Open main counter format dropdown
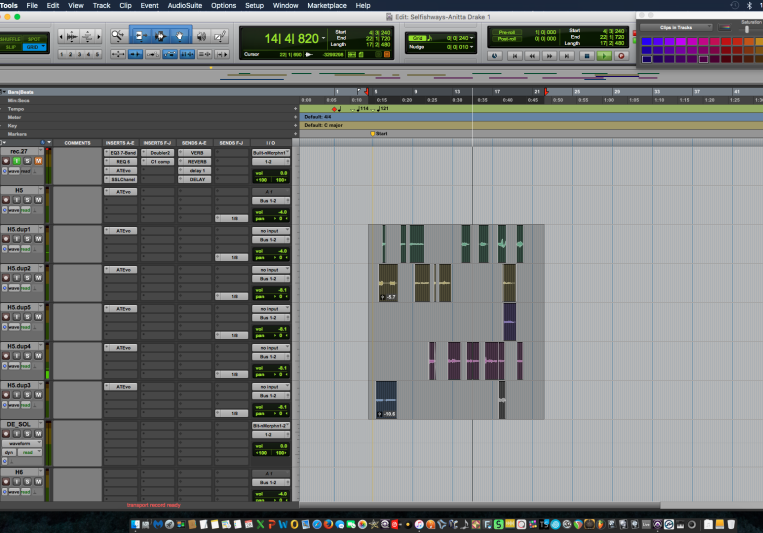763x533 pixels. click(324, 38)
